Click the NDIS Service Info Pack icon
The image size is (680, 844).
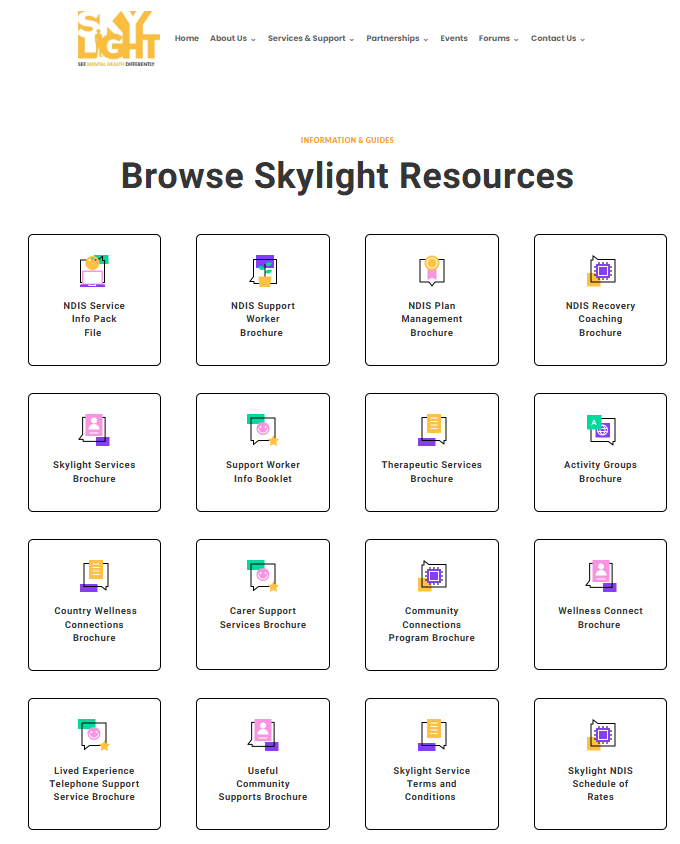(94, 271)
